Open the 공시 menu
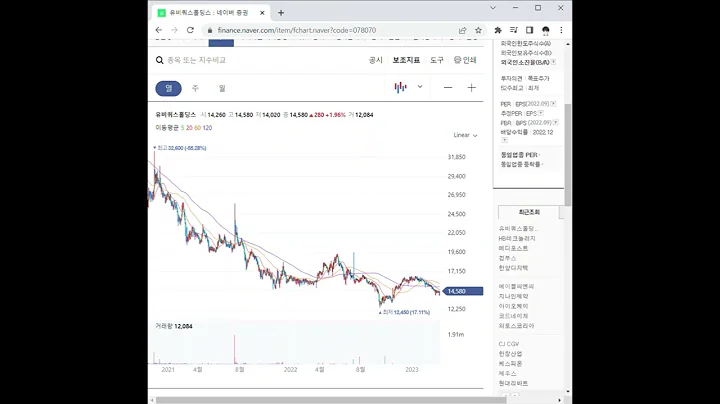Screen dimensions: 720x404 (376, 60)
